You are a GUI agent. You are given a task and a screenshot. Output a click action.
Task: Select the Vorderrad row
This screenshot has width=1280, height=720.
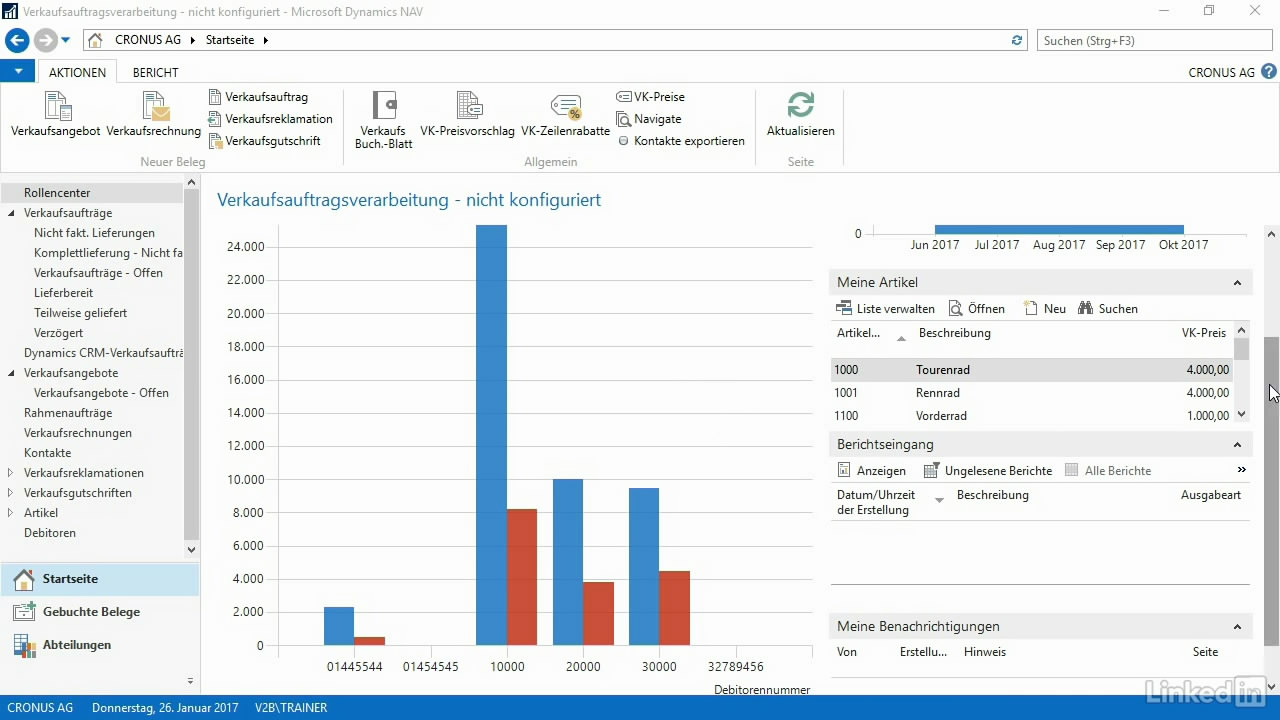click(x=1032, y=416)
